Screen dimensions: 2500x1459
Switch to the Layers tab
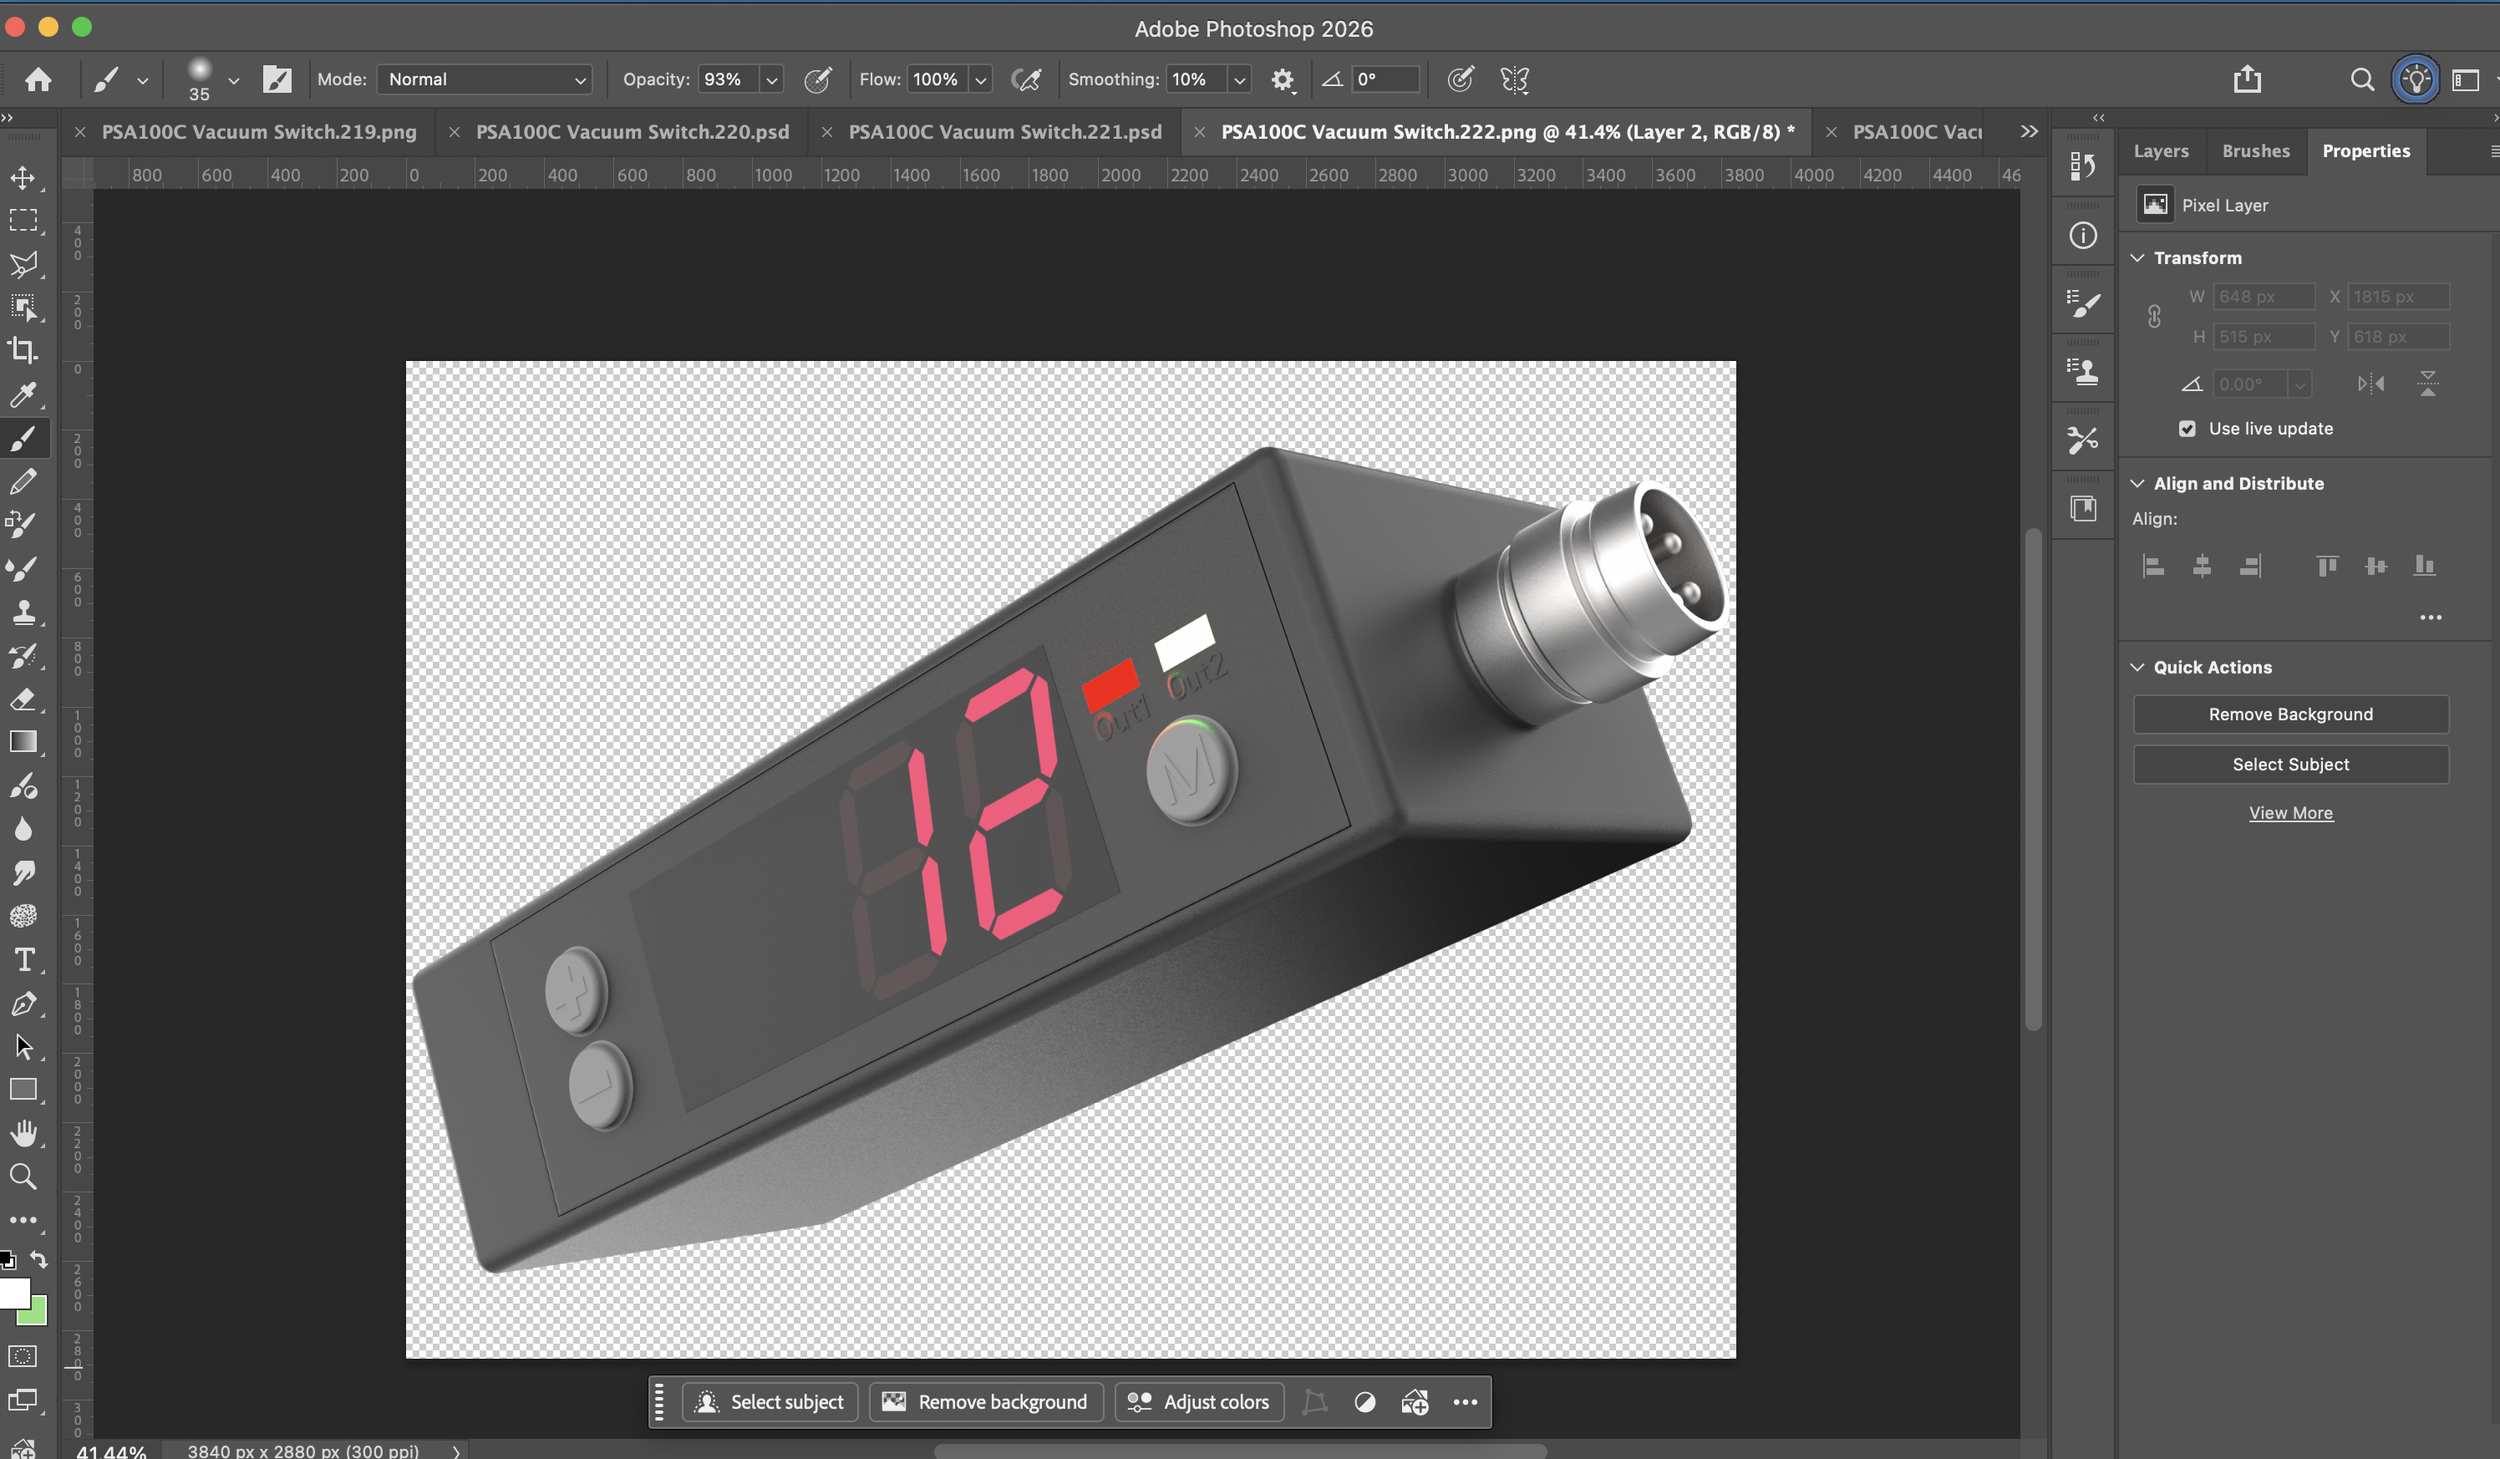pyautogui.click(x=2160, y=150)
